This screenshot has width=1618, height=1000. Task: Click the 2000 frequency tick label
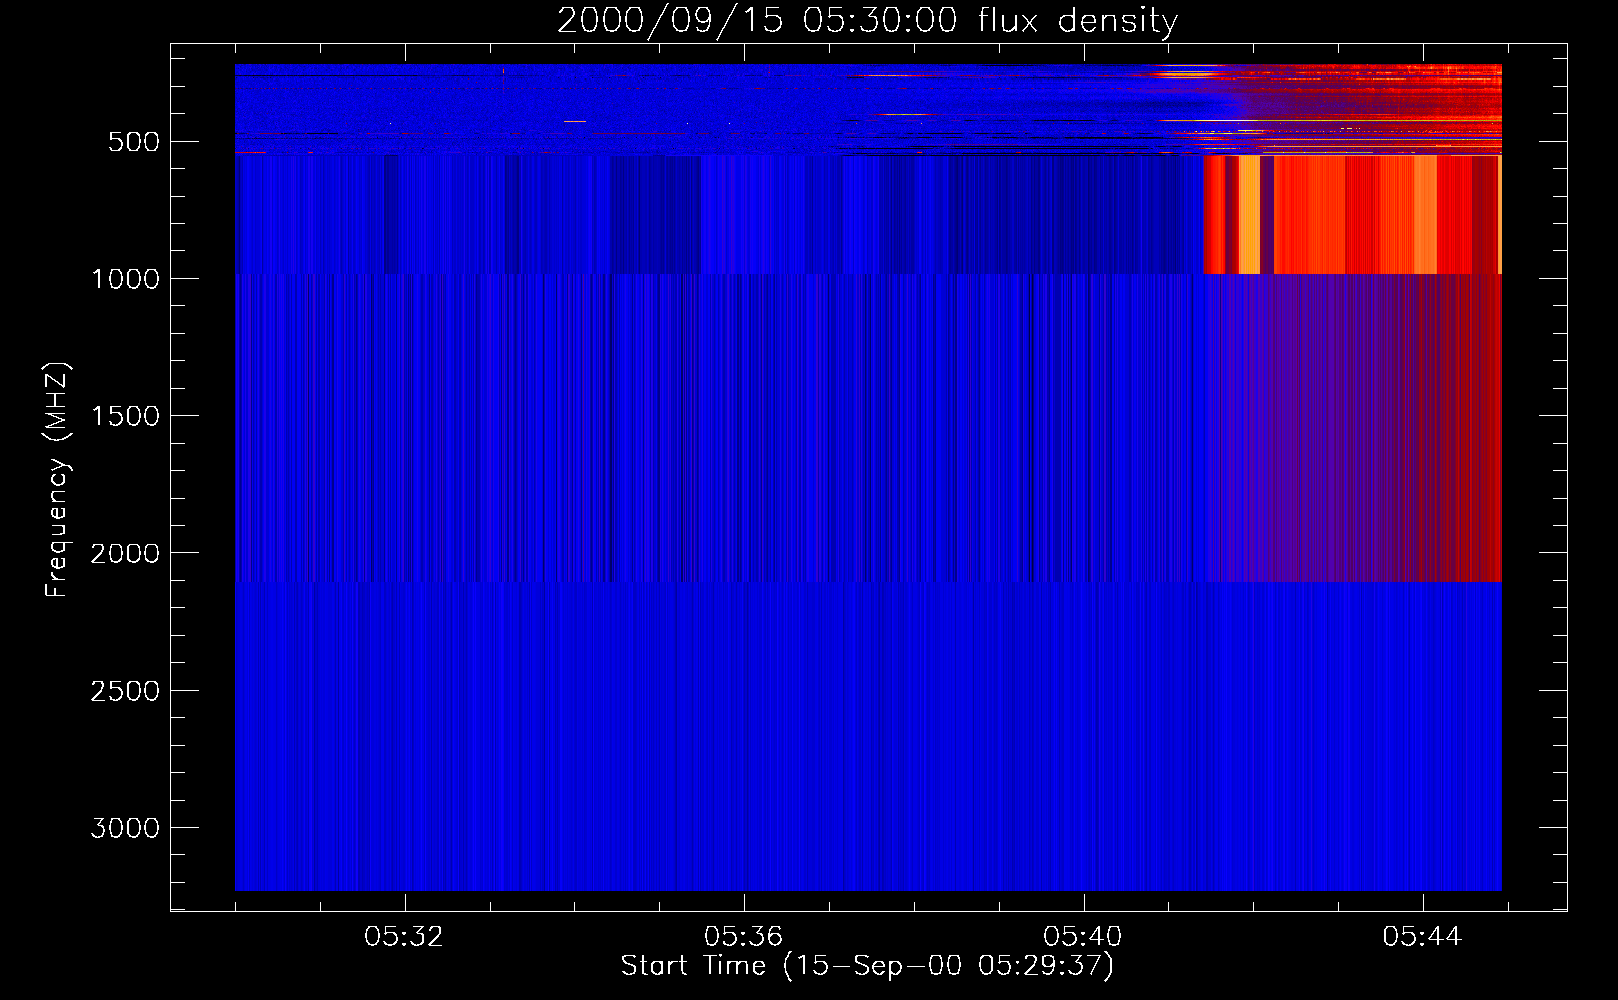pos(125,553)
